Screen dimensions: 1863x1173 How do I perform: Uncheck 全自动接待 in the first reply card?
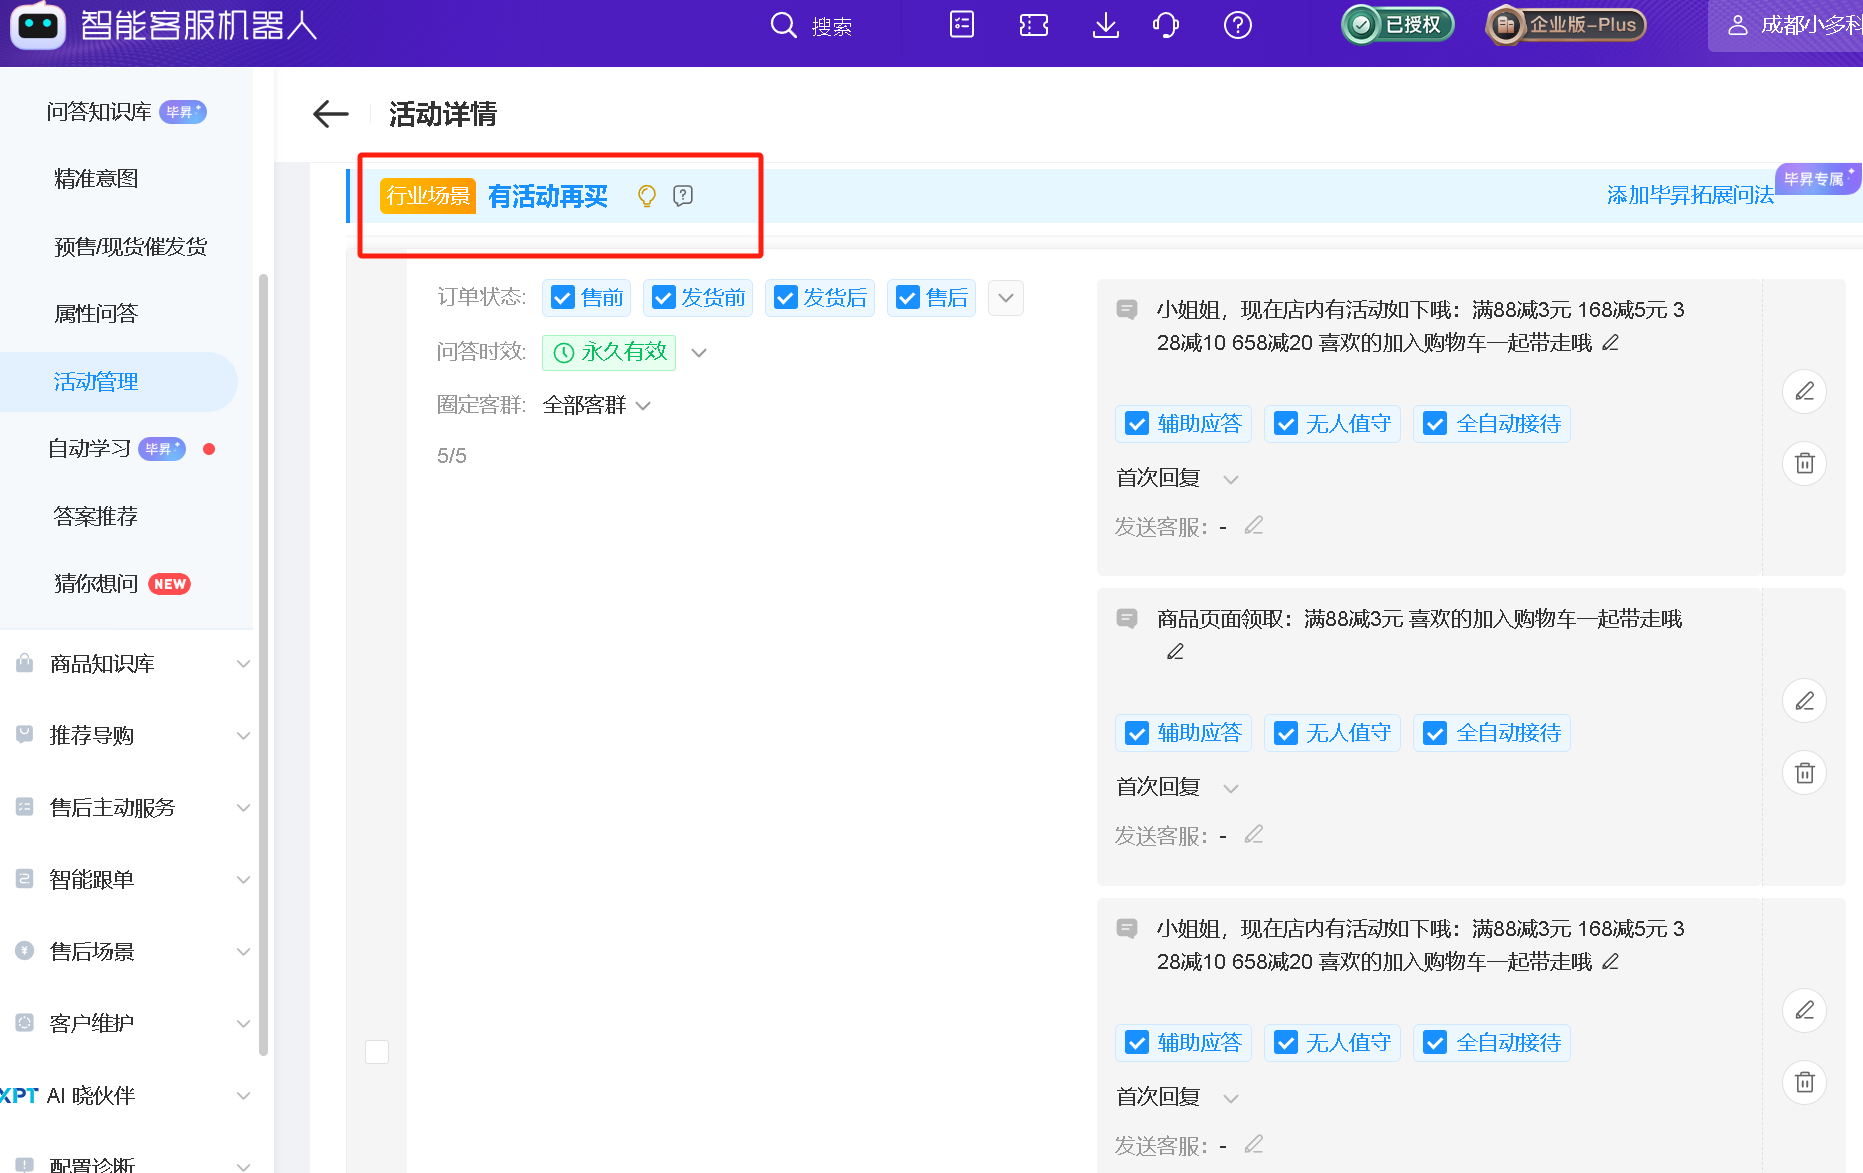click(x=1435, y=424)
